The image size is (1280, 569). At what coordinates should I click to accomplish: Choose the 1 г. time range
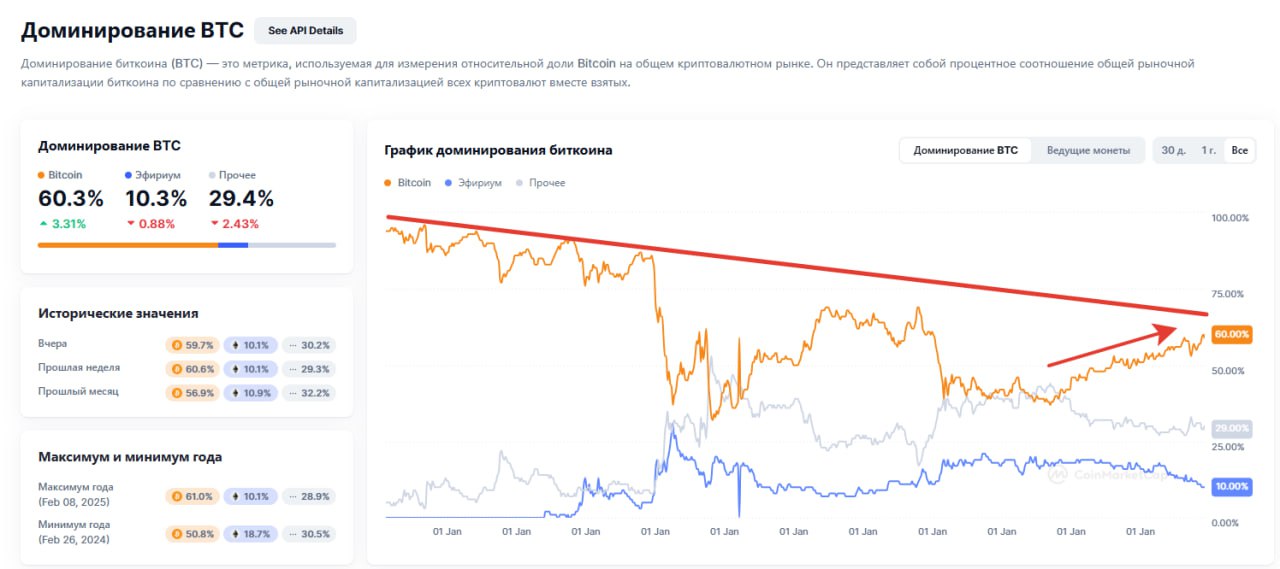click(x=1209, y=150)
